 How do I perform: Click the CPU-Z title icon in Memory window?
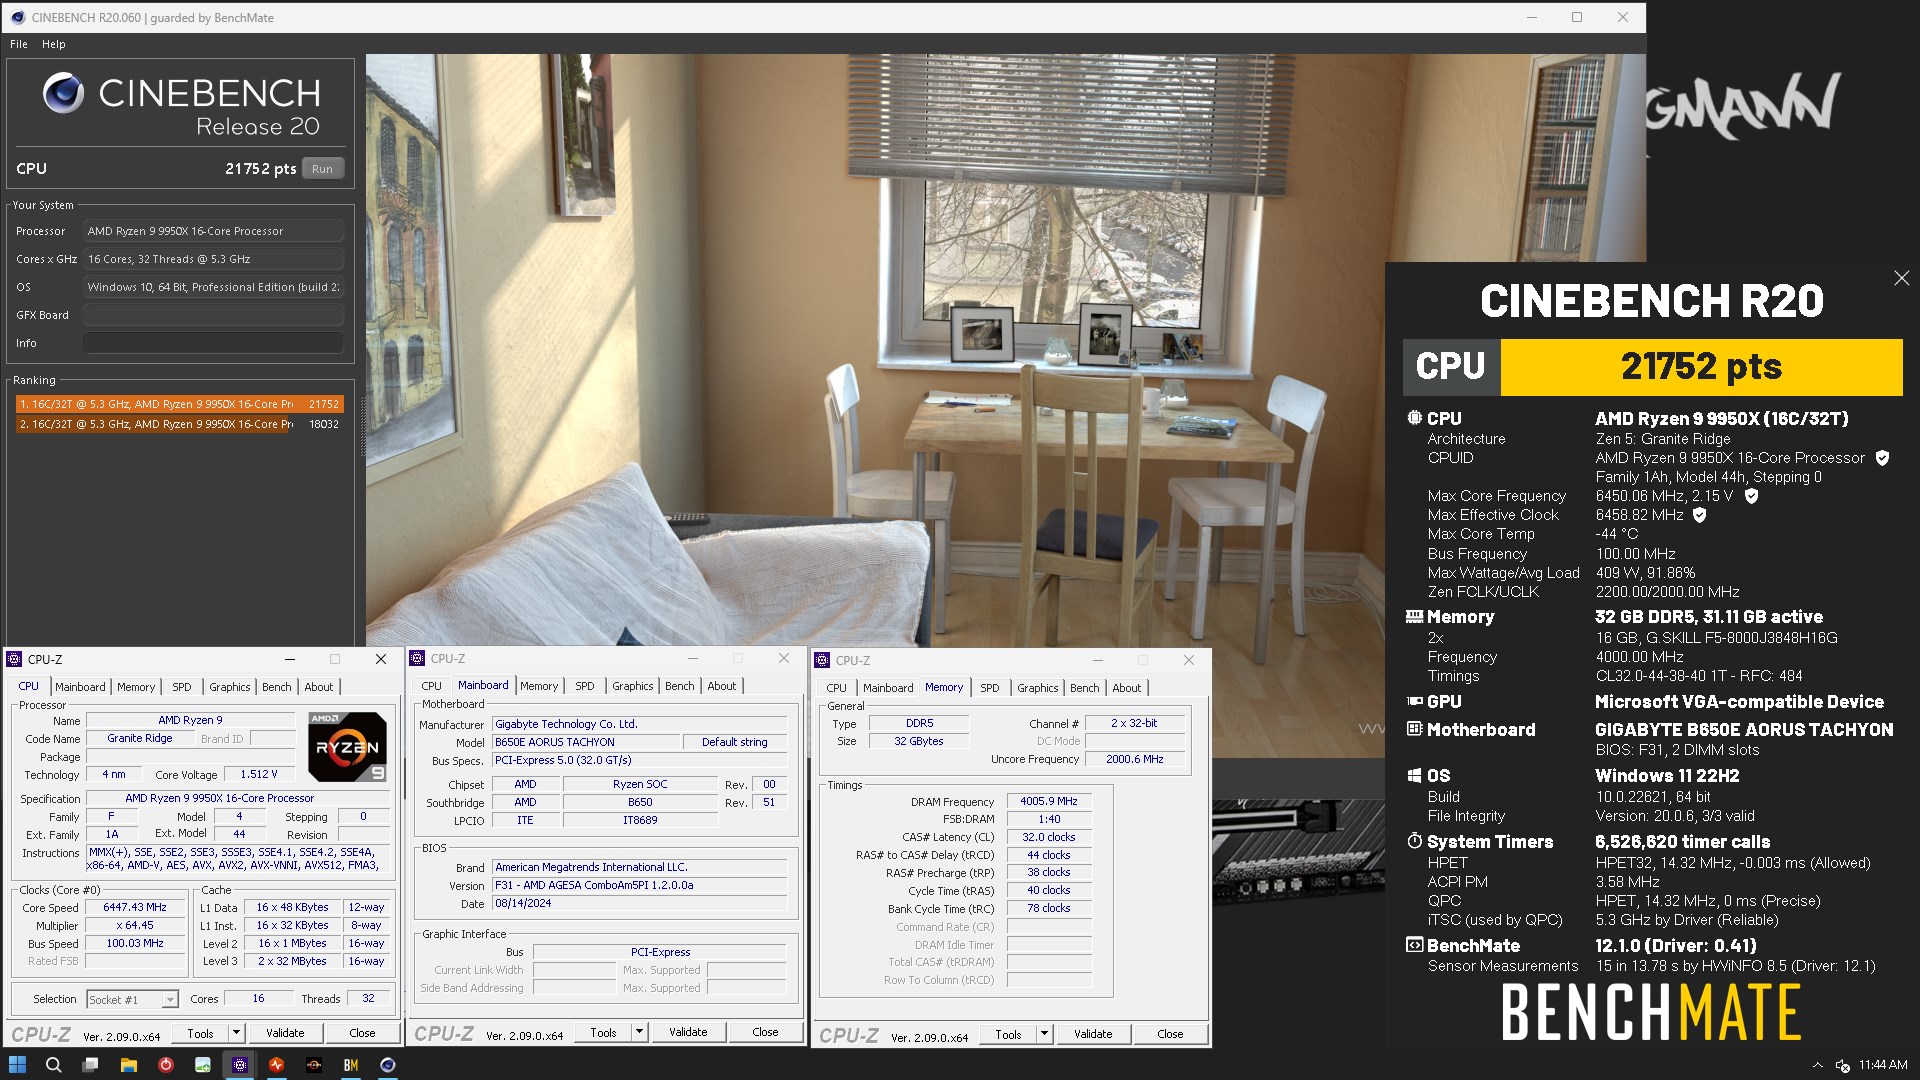(x=822, y=660)
